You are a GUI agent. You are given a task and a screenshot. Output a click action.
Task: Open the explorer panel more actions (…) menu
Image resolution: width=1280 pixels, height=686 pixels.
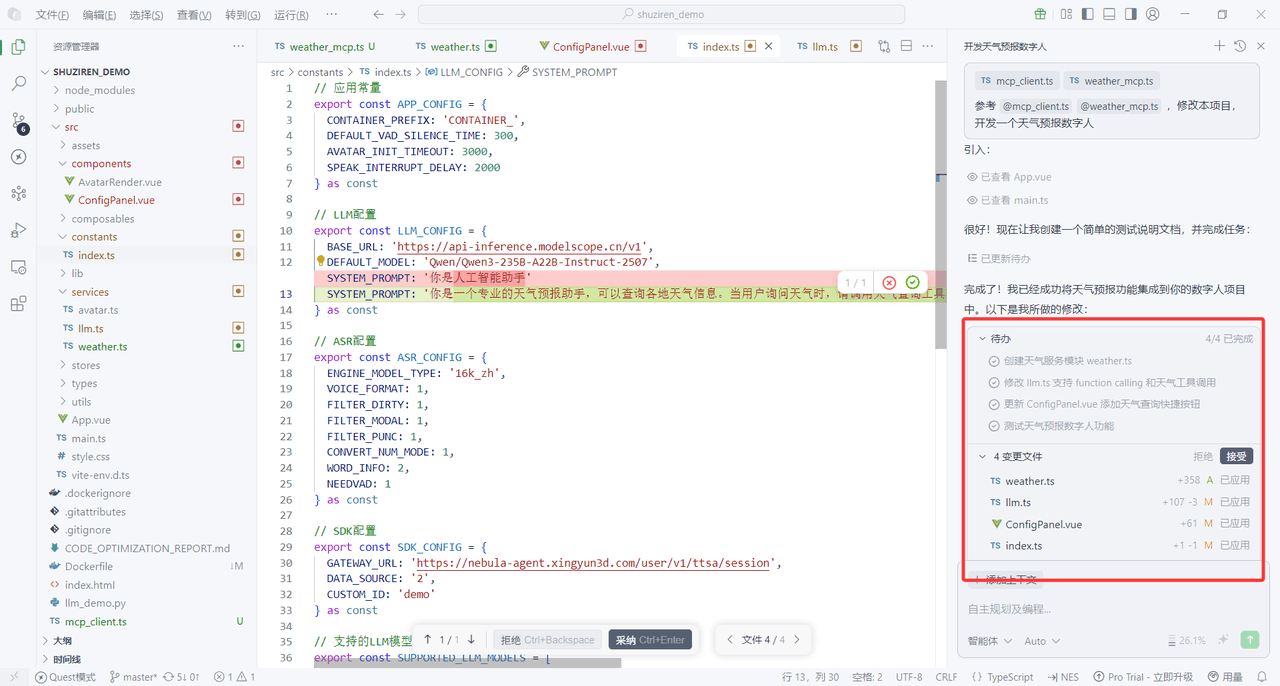238,46
